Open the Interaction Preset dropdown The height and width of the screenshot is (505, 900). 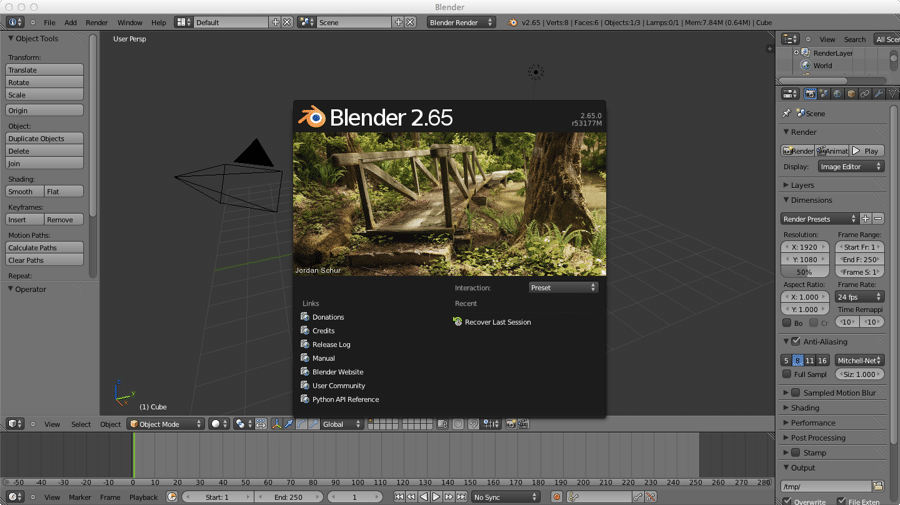563,287
